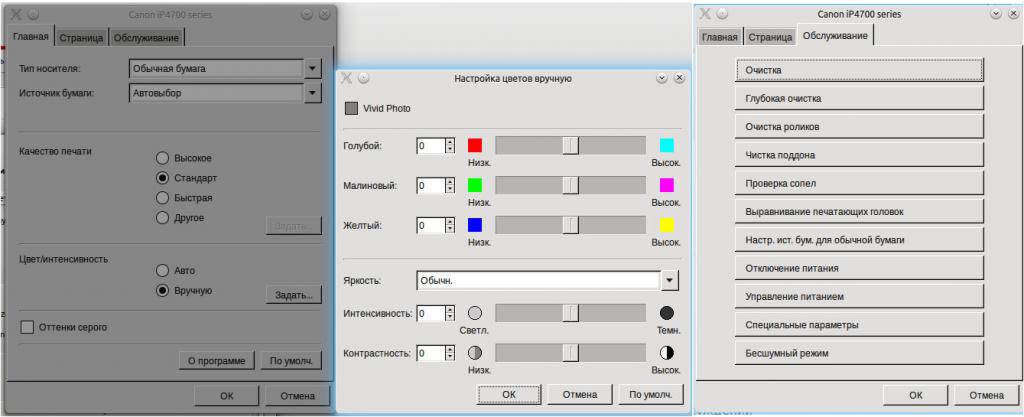The height and width of the screenshot is (417, 1024).
Task: Click the blue low-yellow swatch
Action: (475, 225)
